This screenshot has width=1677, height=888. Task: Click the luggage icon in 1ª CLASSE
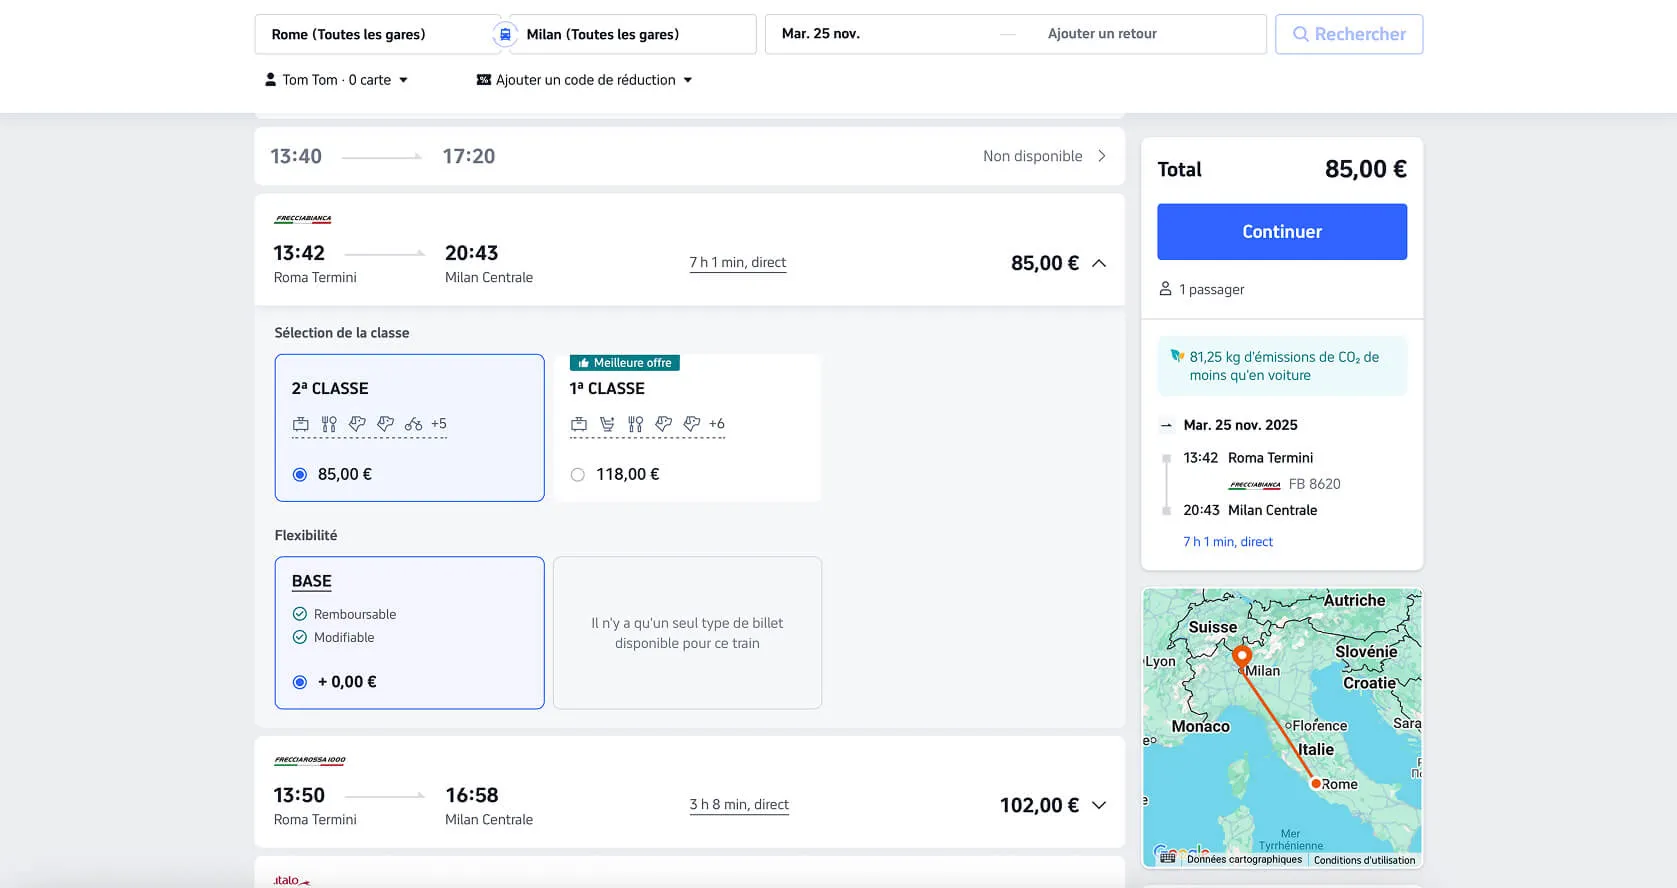(578, 424)
